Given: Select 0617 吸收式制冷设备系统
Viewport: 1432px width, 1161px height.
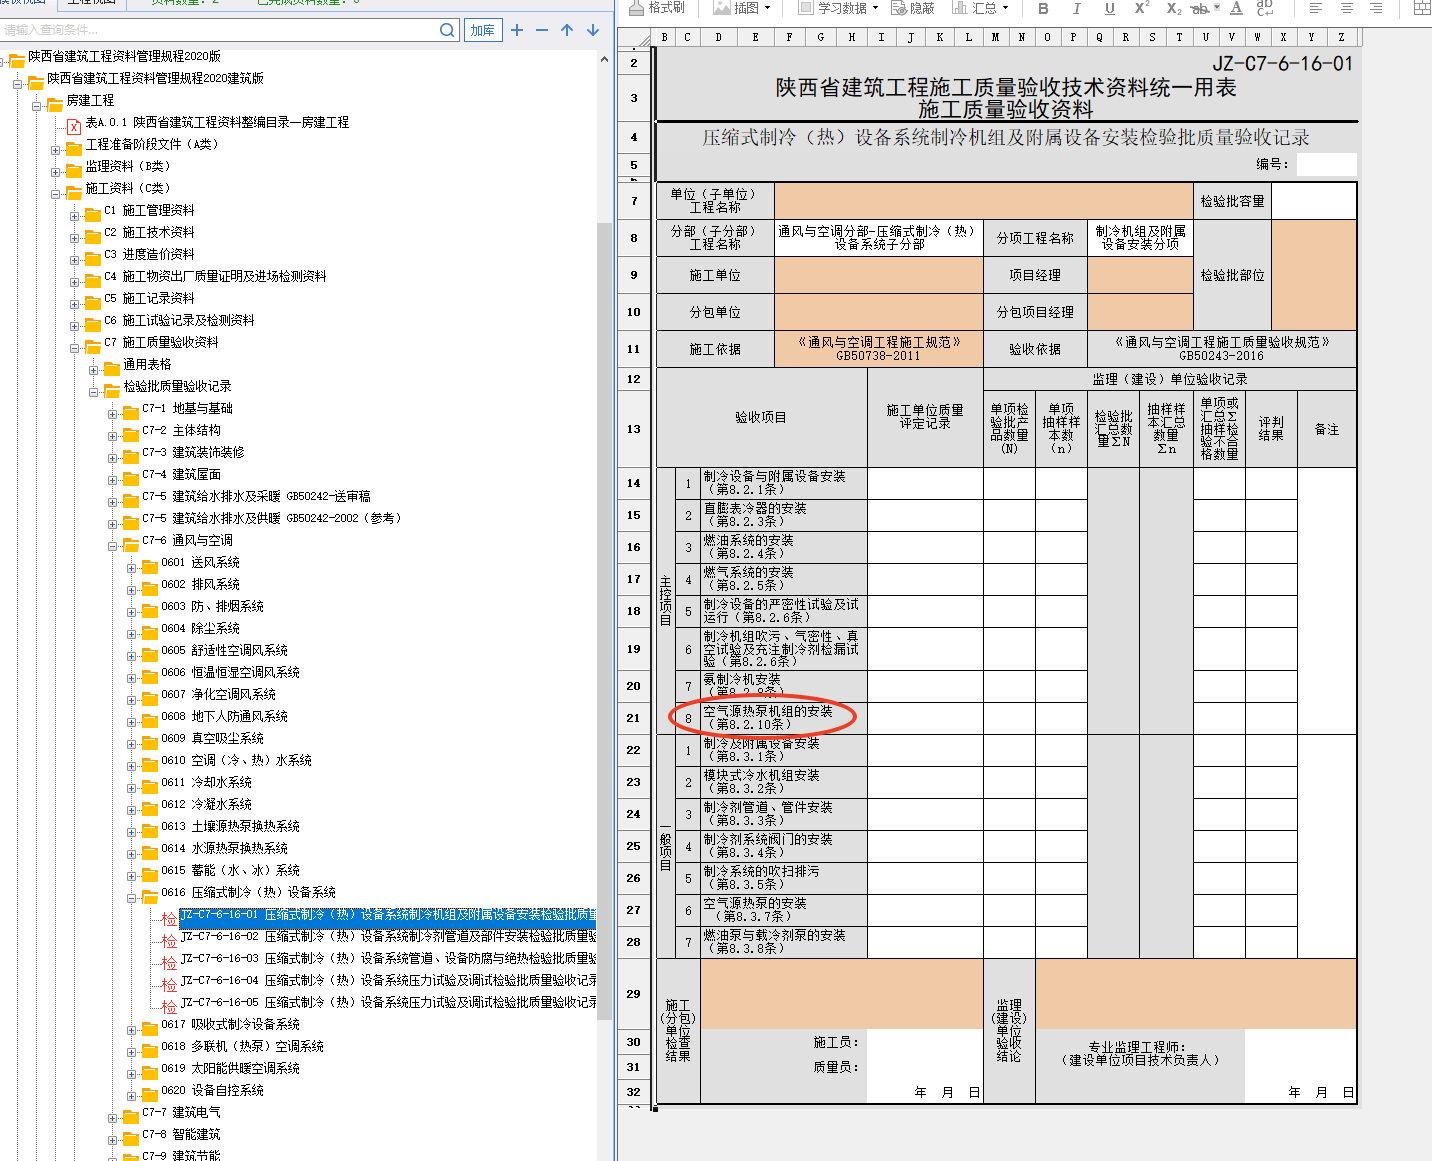Looking at the screenshot, I should (x=230, y=1024).
